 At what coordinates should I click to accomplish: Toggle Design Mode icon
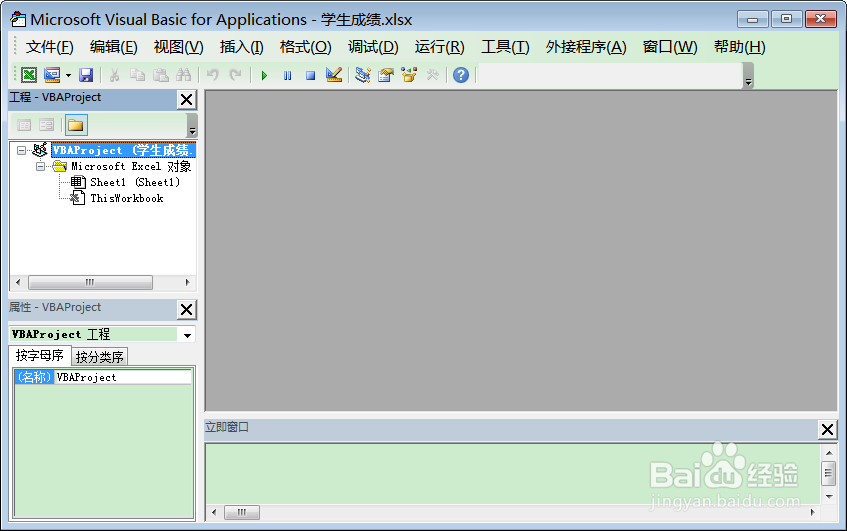pos(334,75)
